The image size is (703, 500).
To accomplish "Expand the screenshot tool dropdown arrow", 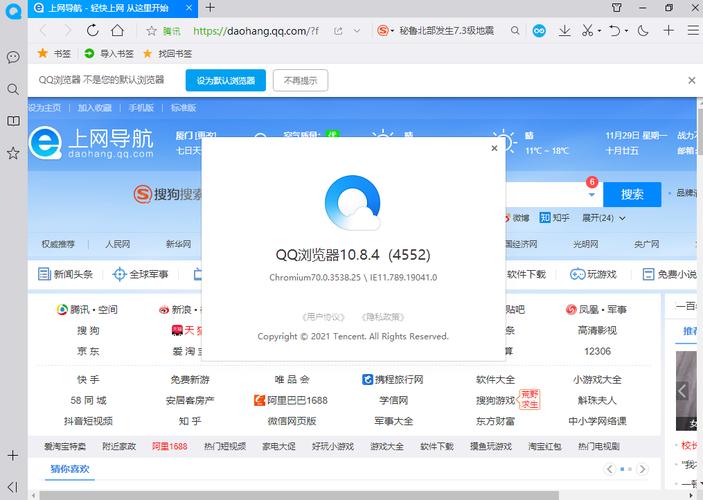I will coord(599,31).
